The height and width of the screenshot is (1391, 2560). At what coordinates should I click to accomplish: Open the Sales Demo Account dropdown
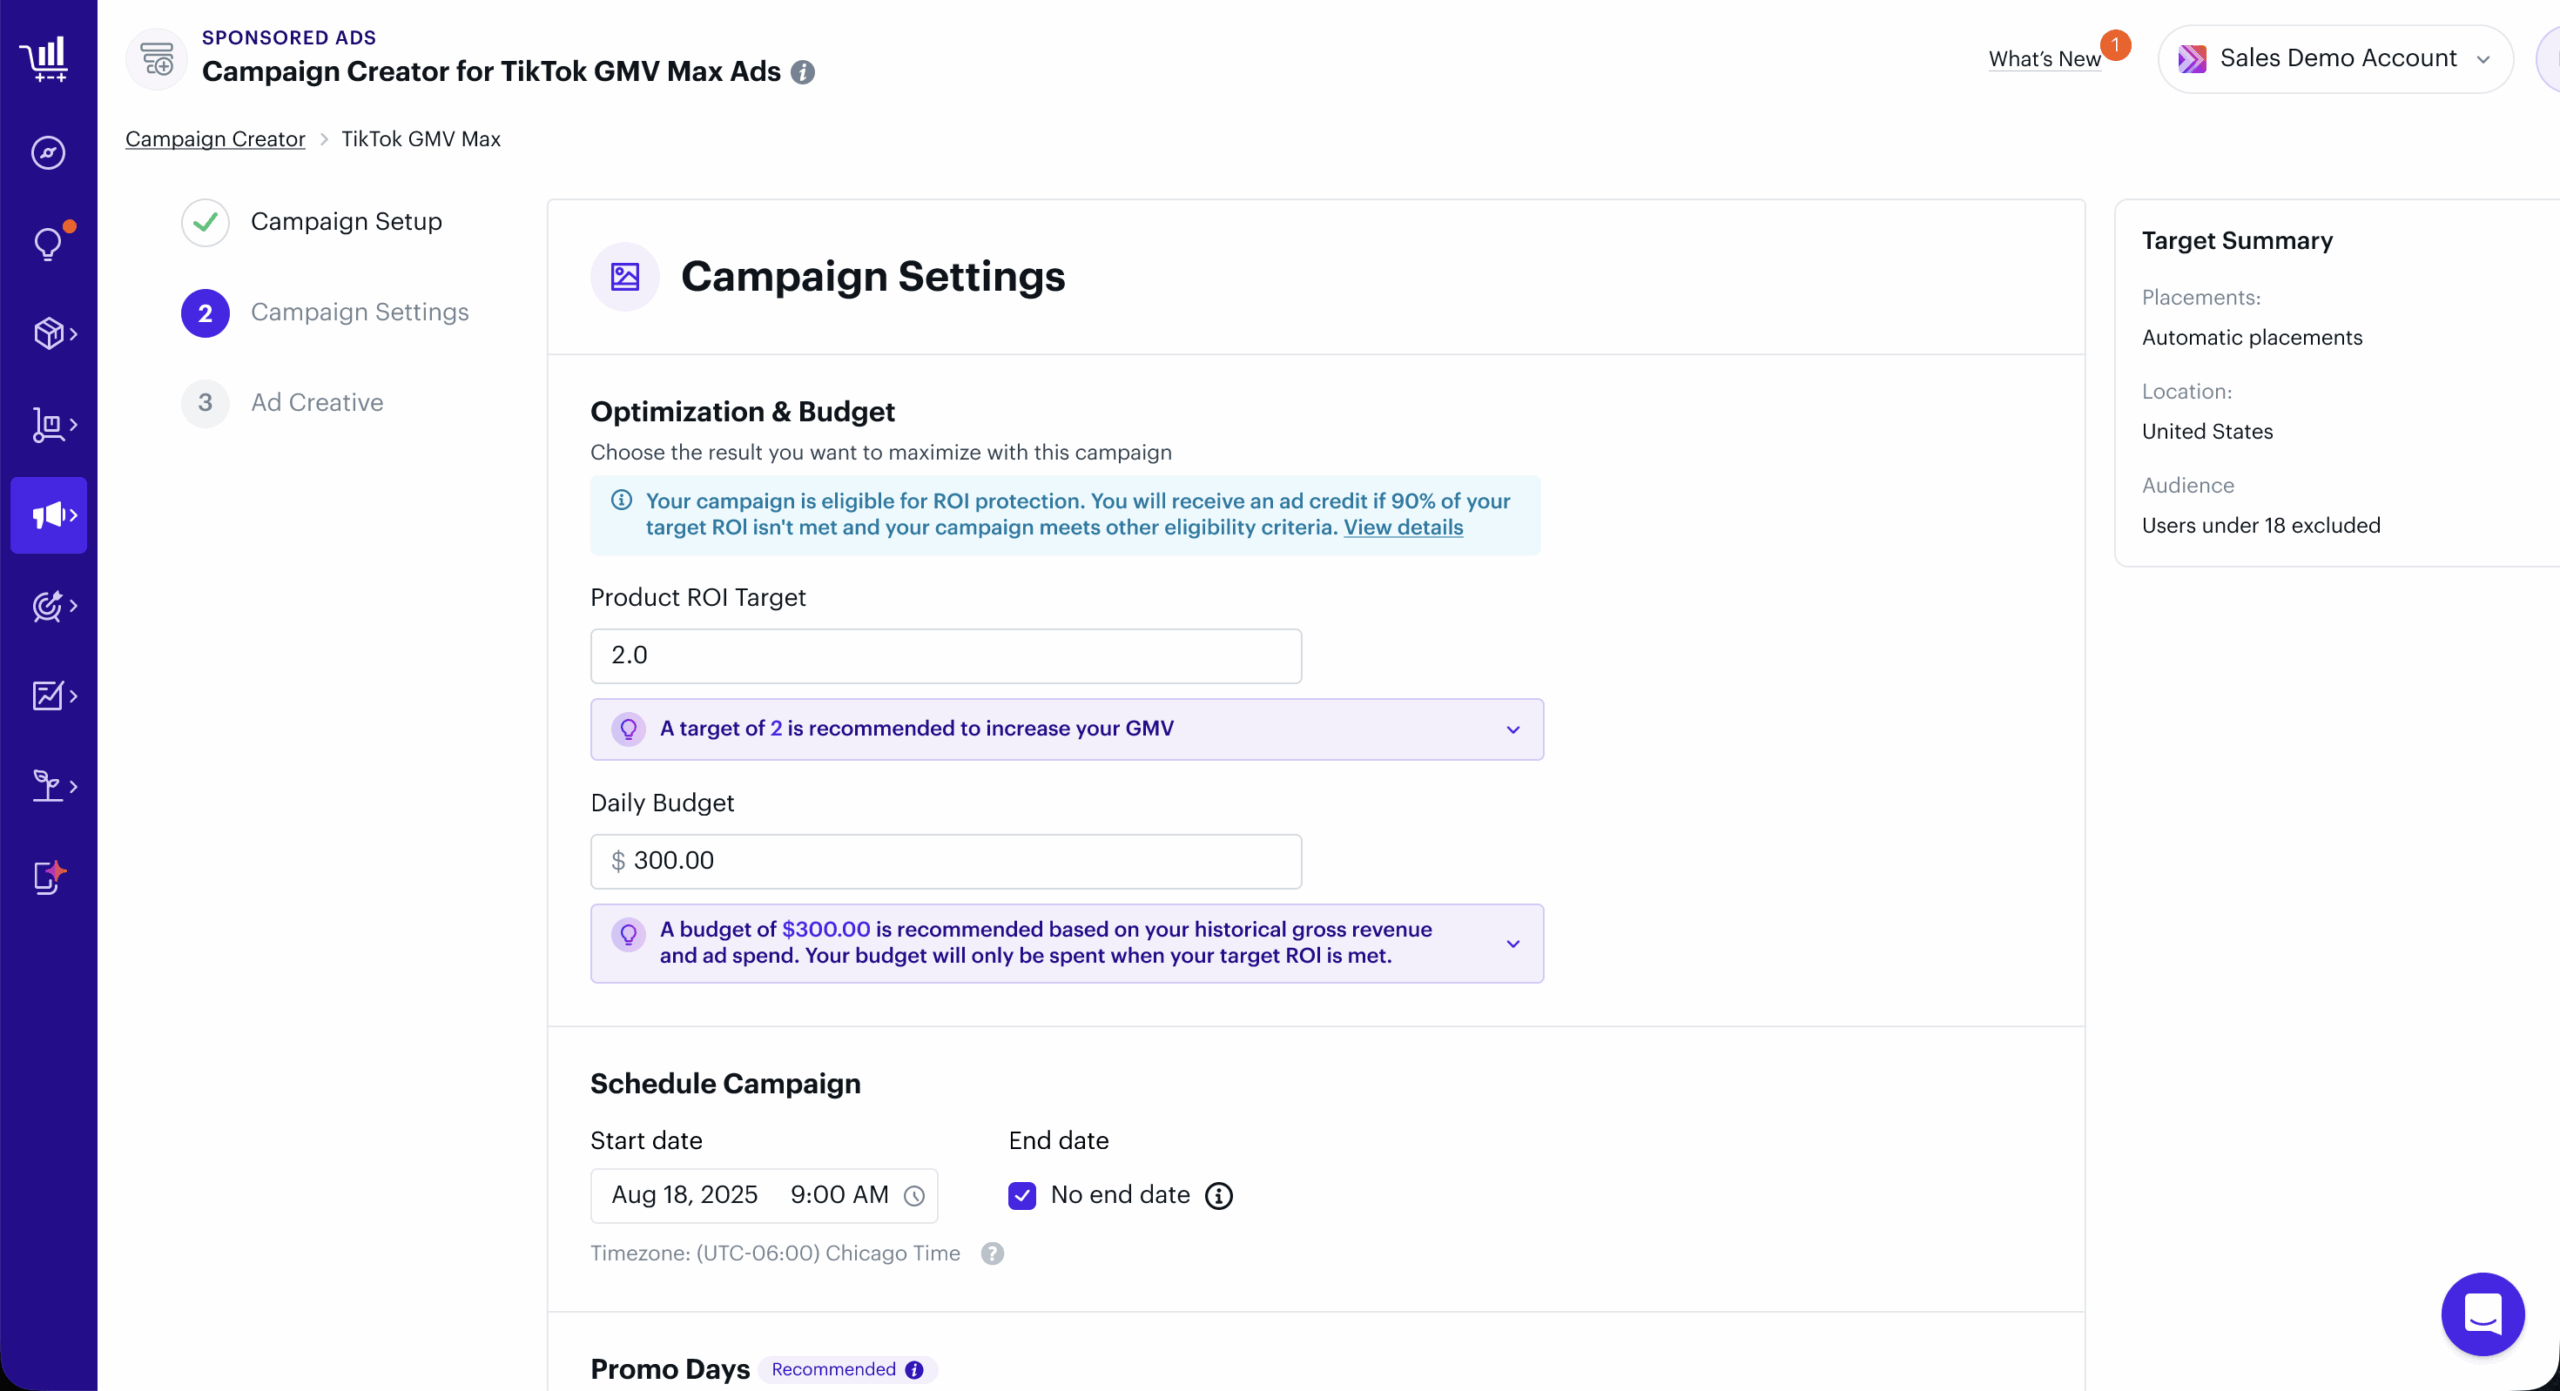(2335, 59)
